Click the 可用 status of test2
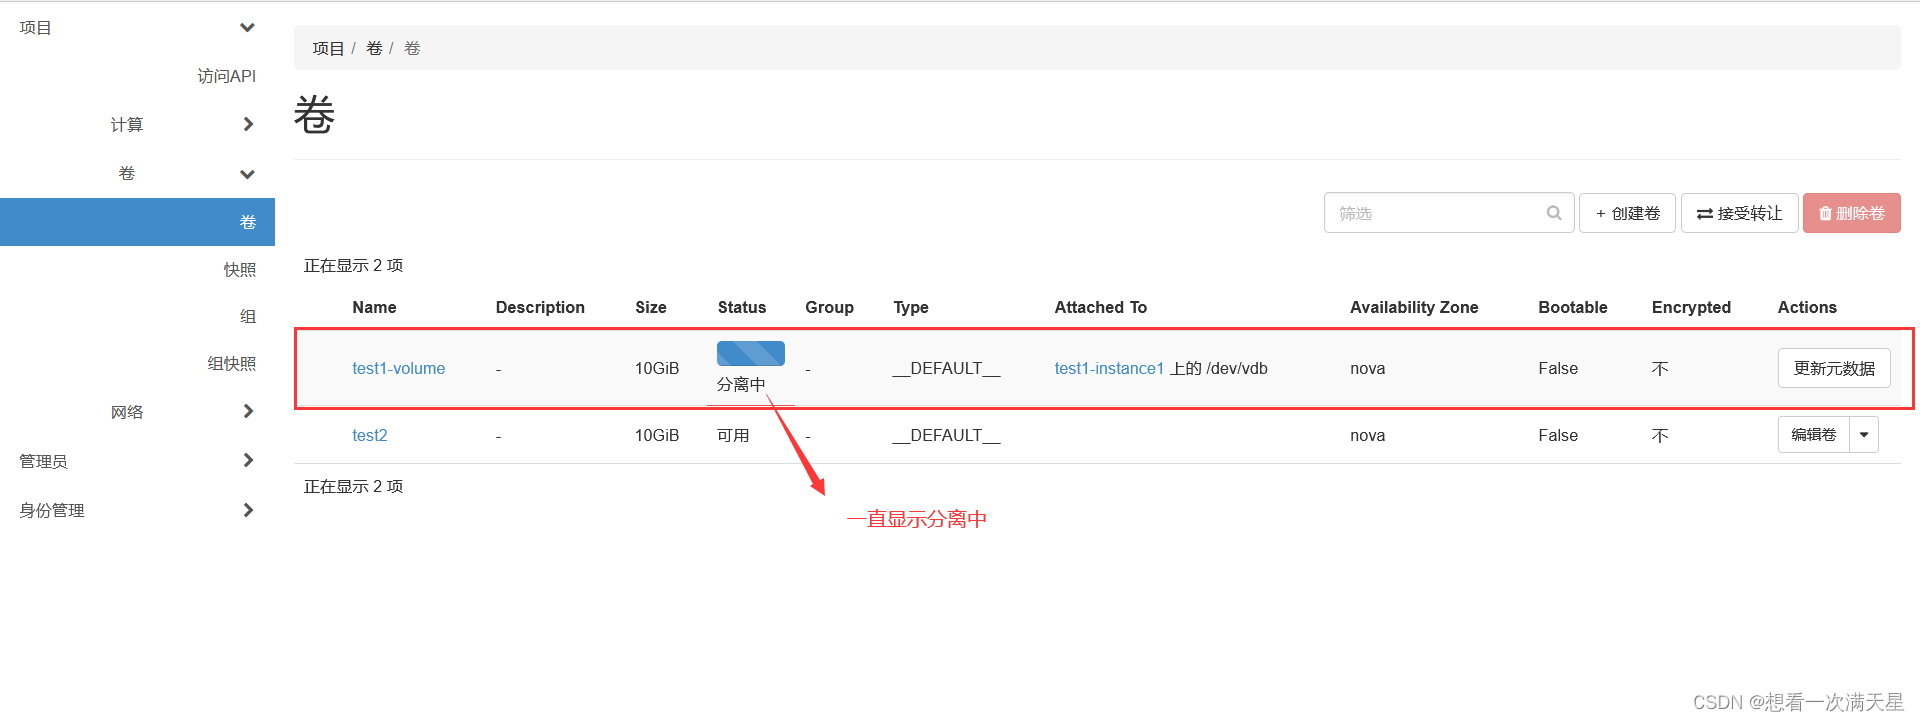Viewport: 1920px width, 721px height. 733,435
